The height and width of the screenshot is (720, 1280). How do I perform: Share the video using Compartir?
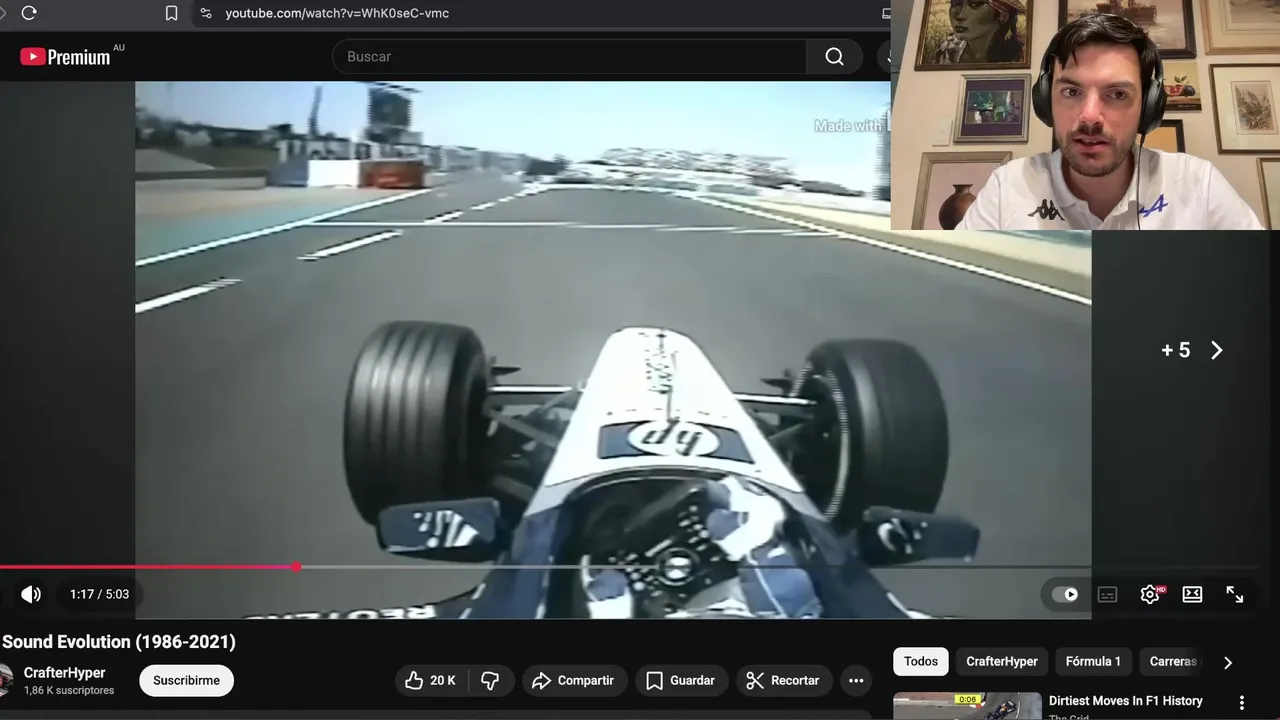coord(573,680)
